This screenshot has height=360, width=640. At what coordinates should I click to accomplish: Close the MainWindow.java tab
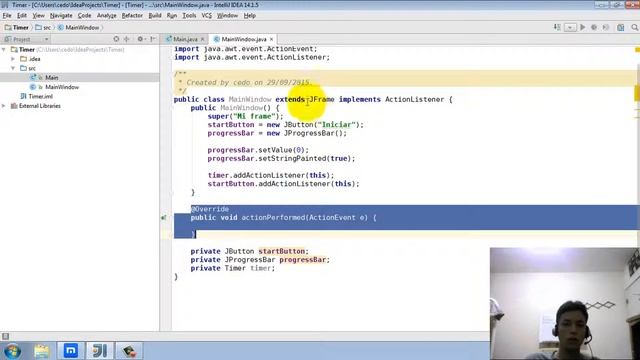point(271,39)
